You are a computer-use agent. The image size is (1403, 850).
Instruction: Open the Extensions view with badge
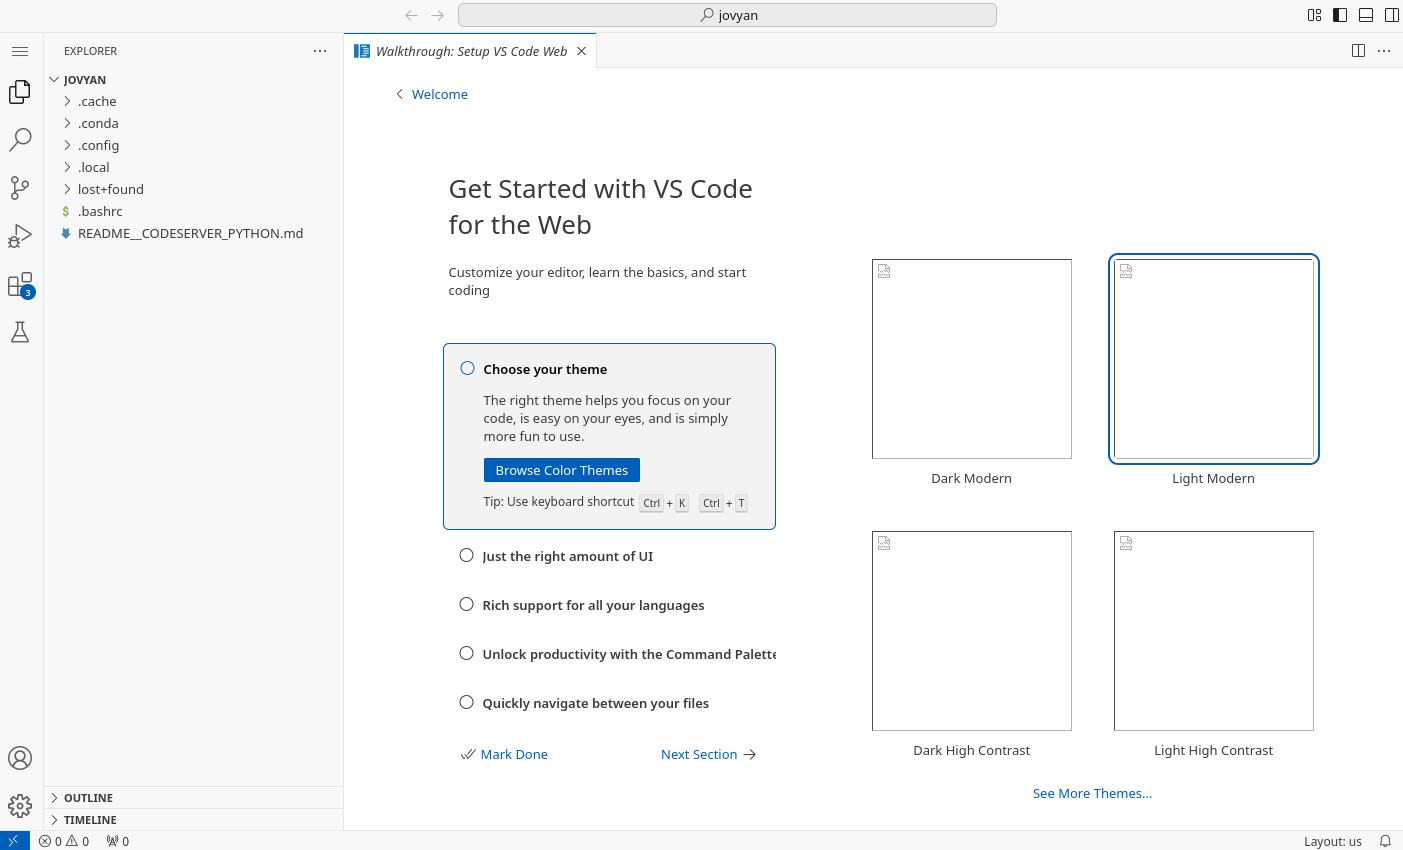(x=20, y=285)
